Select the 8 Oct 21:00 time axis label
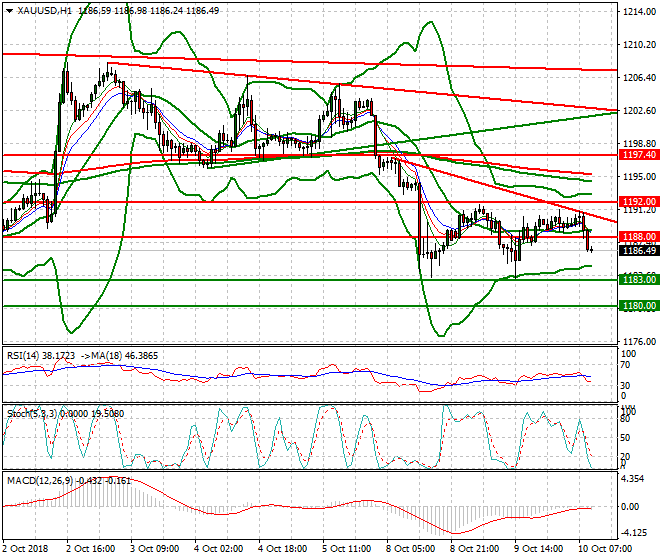This screenshot has height=560, width=660. (474, 549)
